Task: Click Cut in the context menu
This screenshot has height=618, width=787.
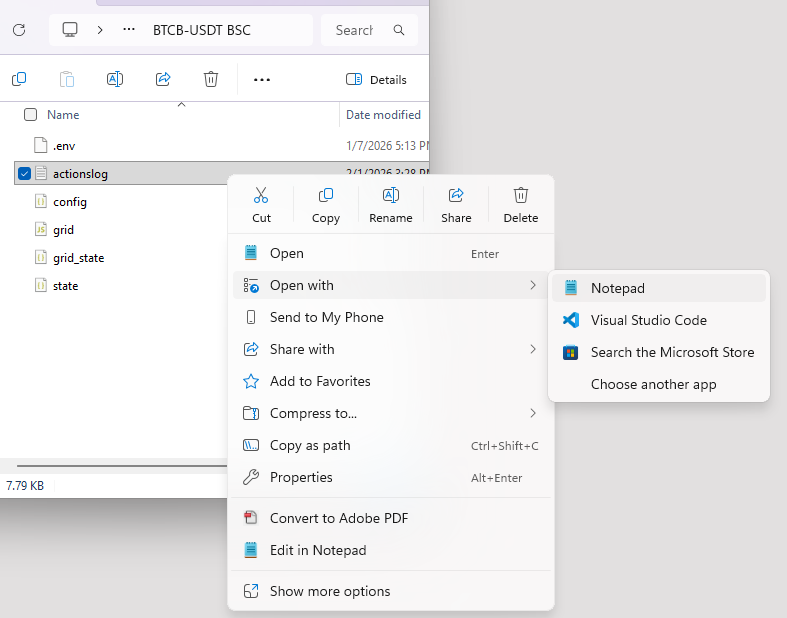Action: pos(261,204)
